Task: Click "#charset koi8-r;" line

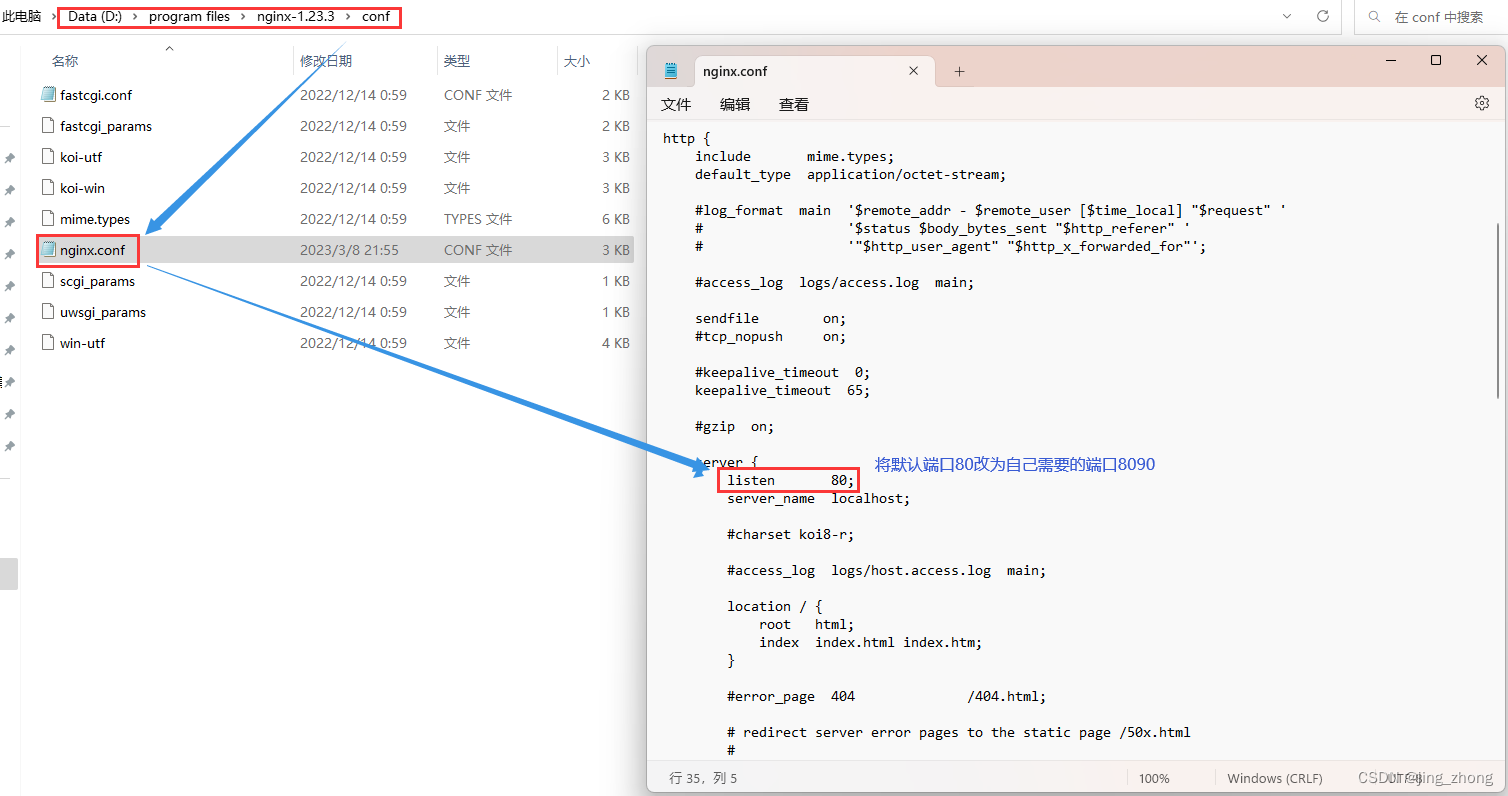Action: pyautogui.click(x=791, y=534)
